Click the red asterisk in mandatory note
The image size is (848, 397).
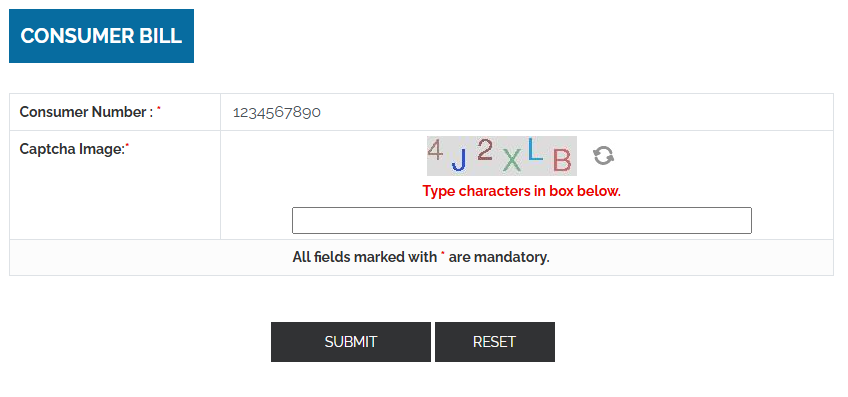(442, 254)
